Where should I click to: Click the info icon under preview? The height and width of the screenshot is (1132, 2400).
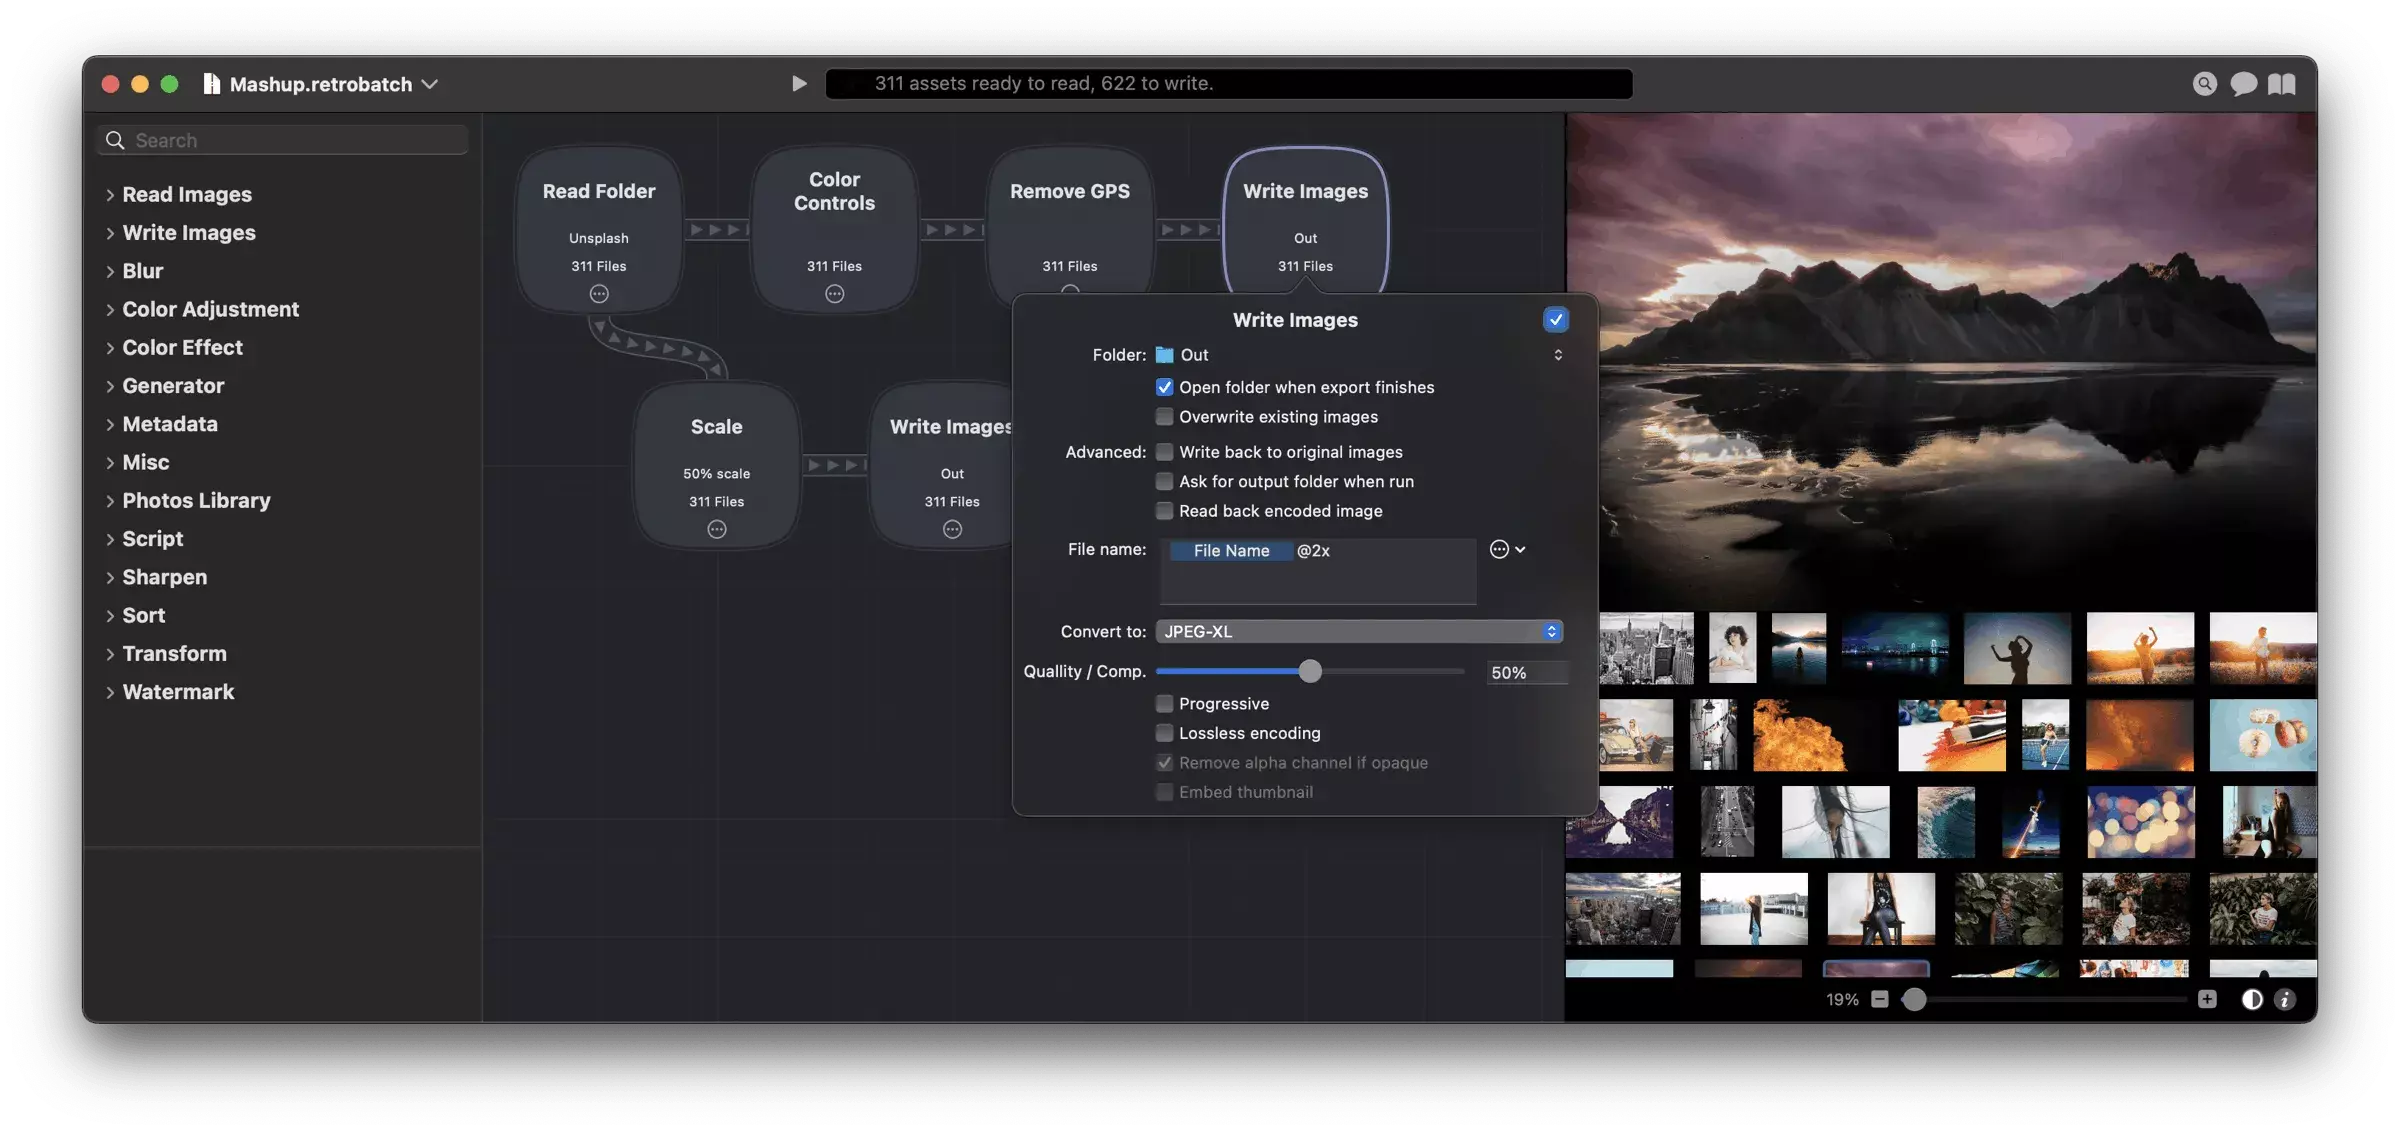[2285, 999]
